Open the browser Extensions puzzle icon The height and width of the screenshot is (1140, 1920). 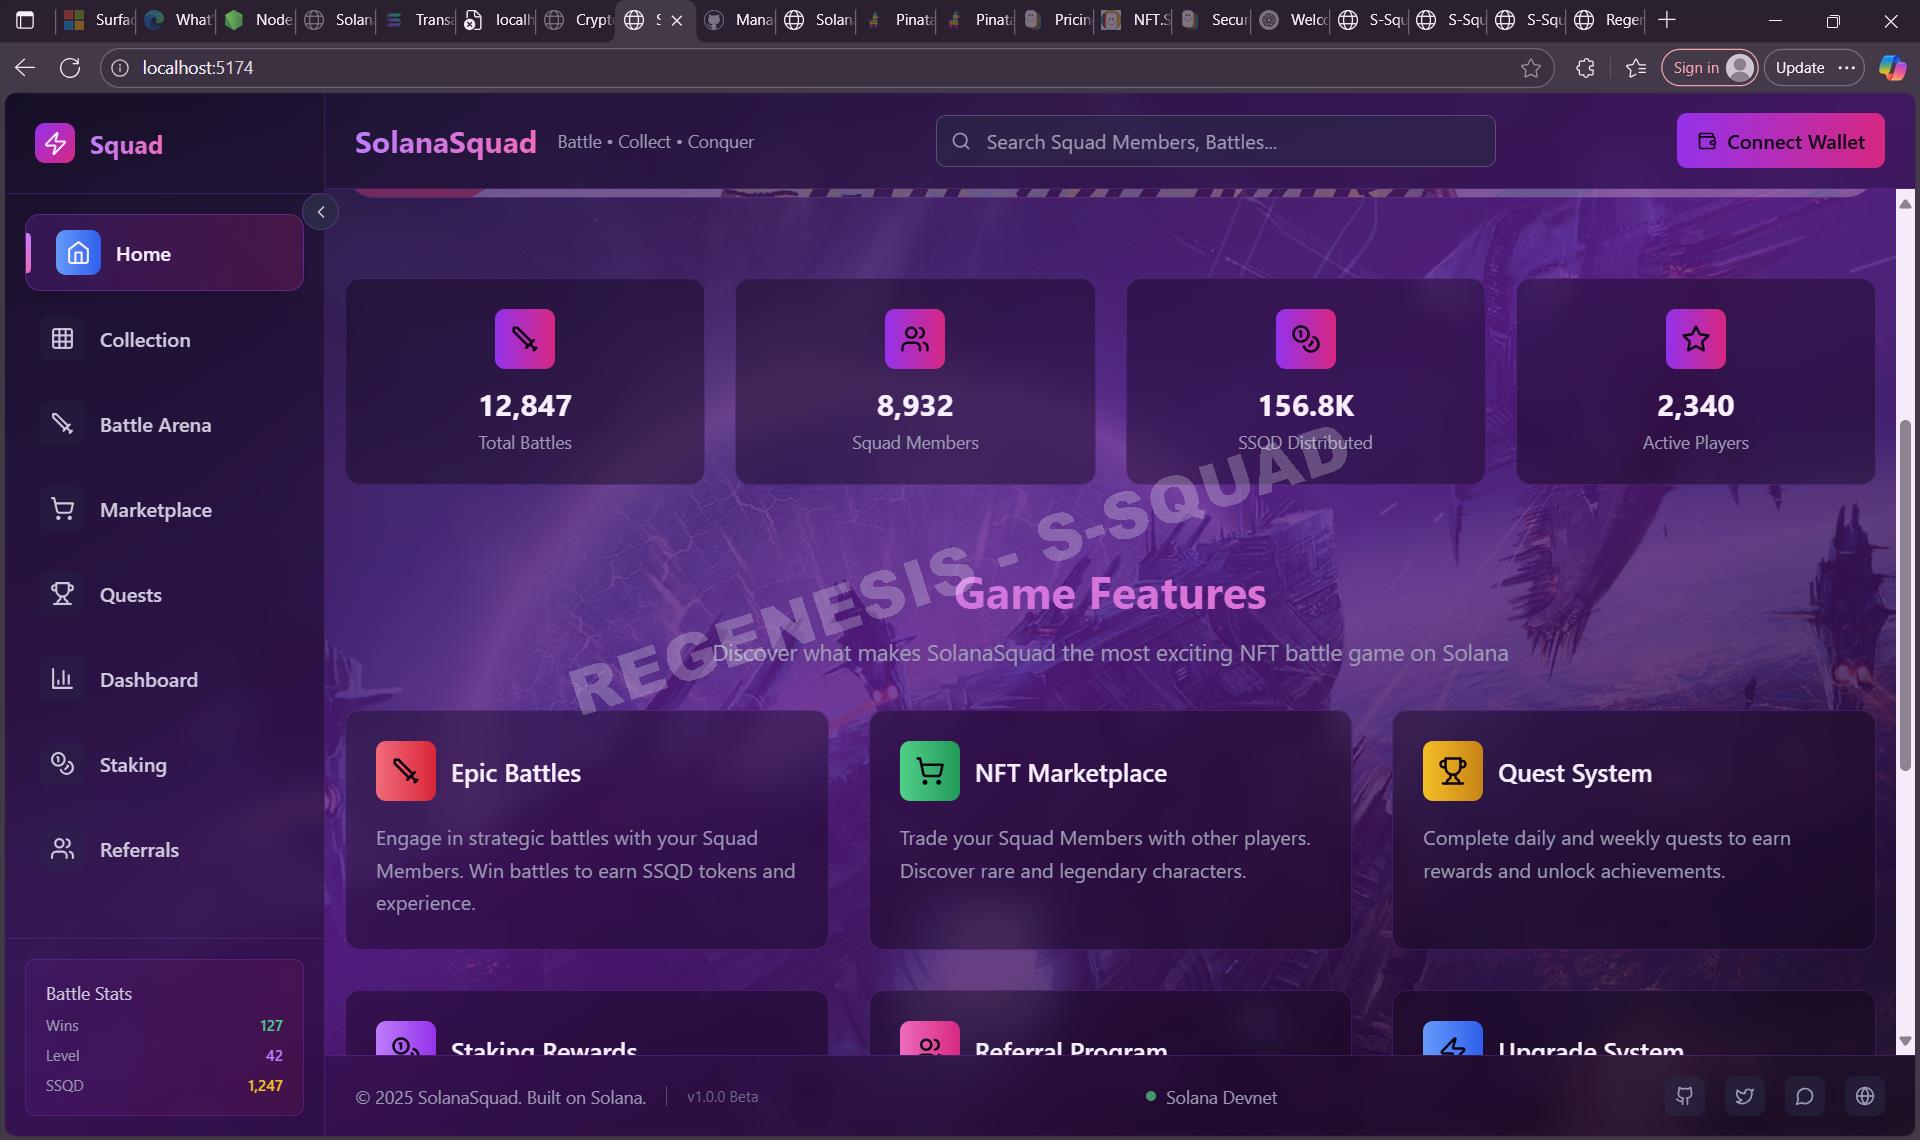(1585, 67)
